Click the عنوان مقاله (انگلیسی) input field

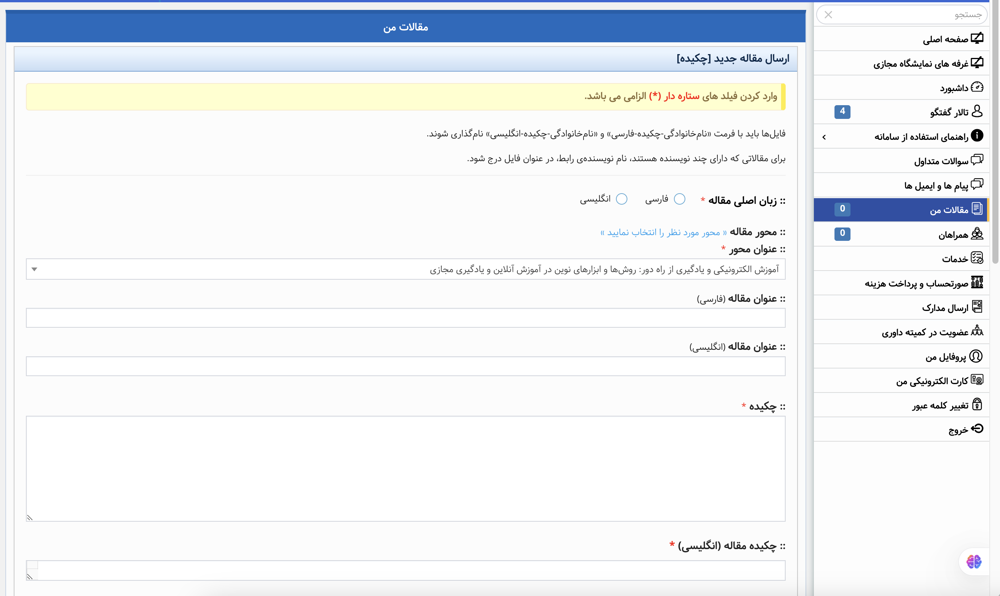(x=406, y=366)
